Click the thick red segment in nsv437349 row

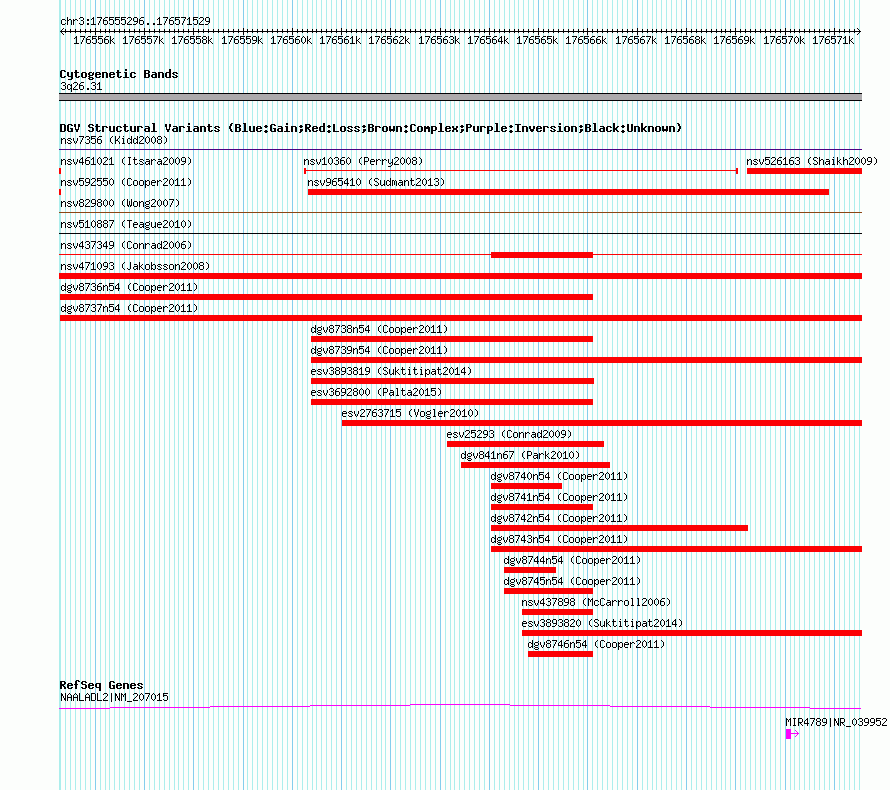click(x=542, y=255)
